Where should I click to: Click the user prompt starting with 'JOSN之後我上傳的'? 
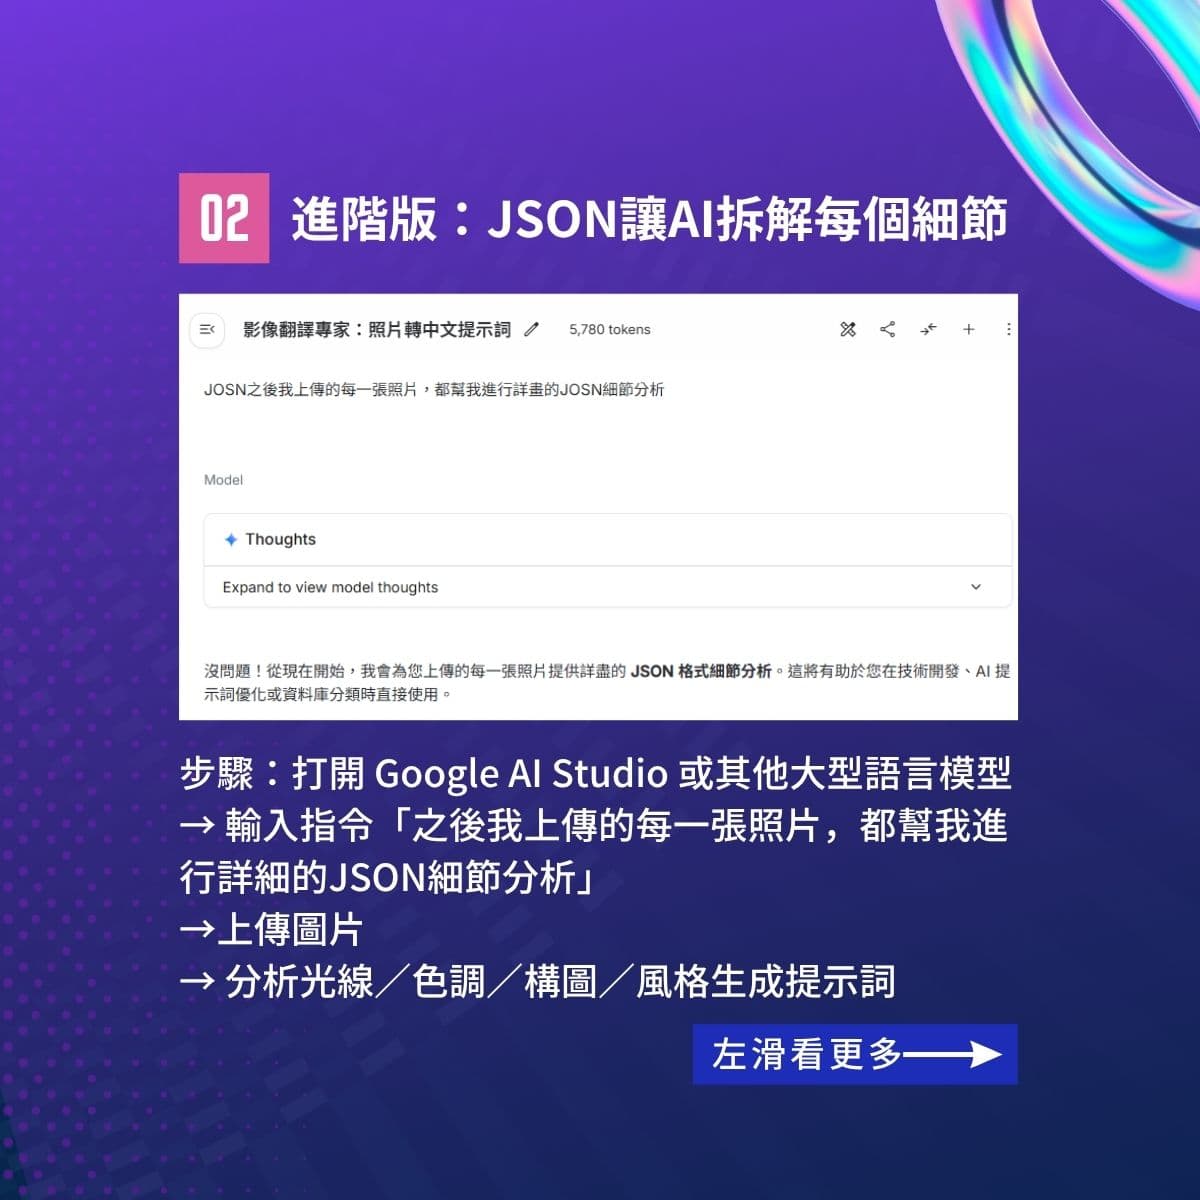tap(434, 389)
